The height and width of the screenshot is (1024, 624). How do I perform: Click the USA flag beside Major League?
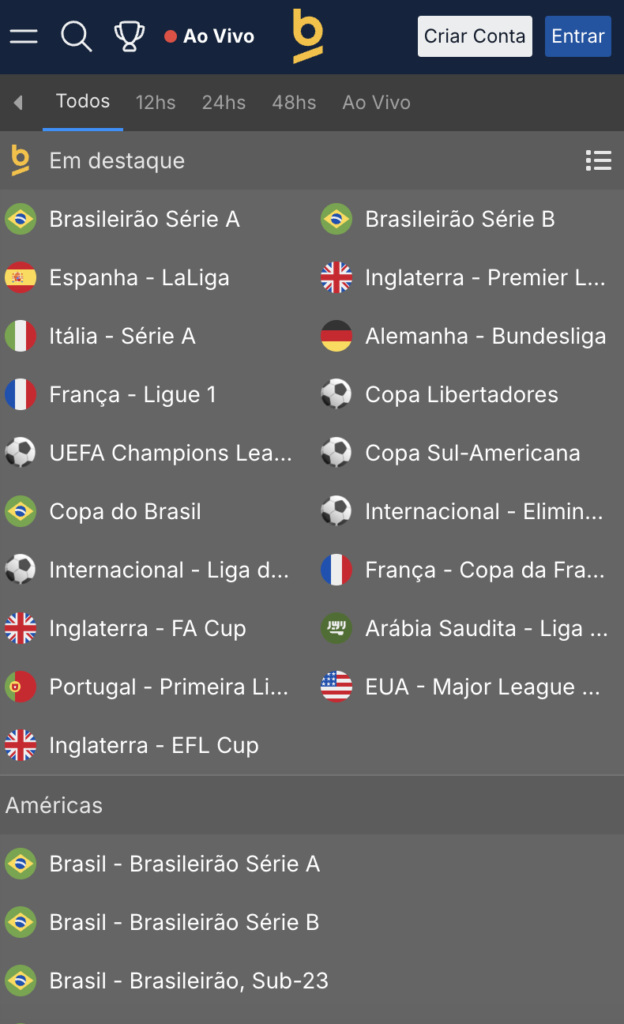coord(336,687)
